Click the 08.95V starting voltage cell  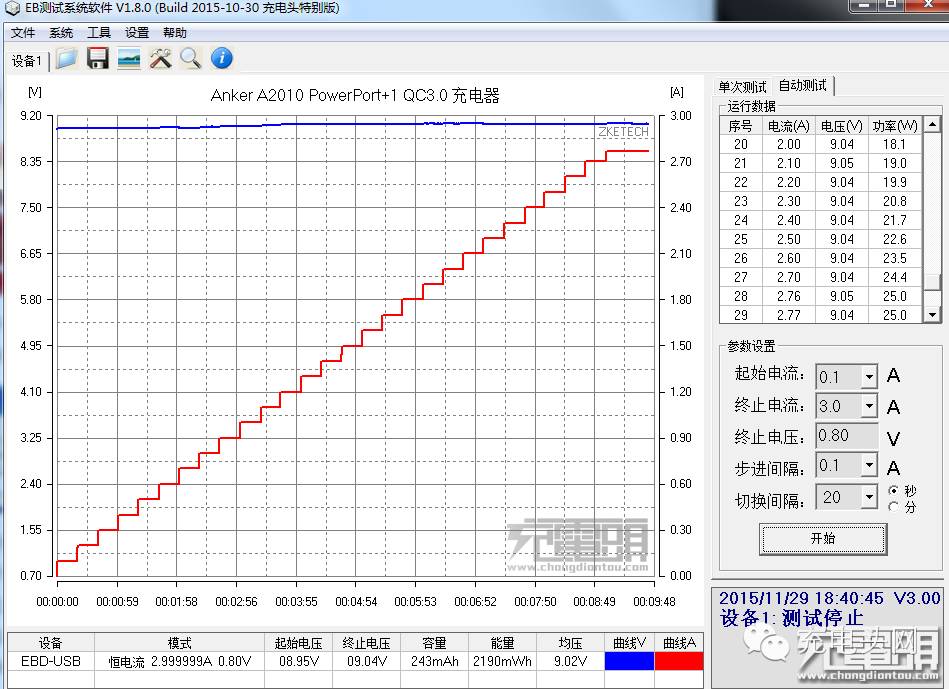[x=298, y=661]
